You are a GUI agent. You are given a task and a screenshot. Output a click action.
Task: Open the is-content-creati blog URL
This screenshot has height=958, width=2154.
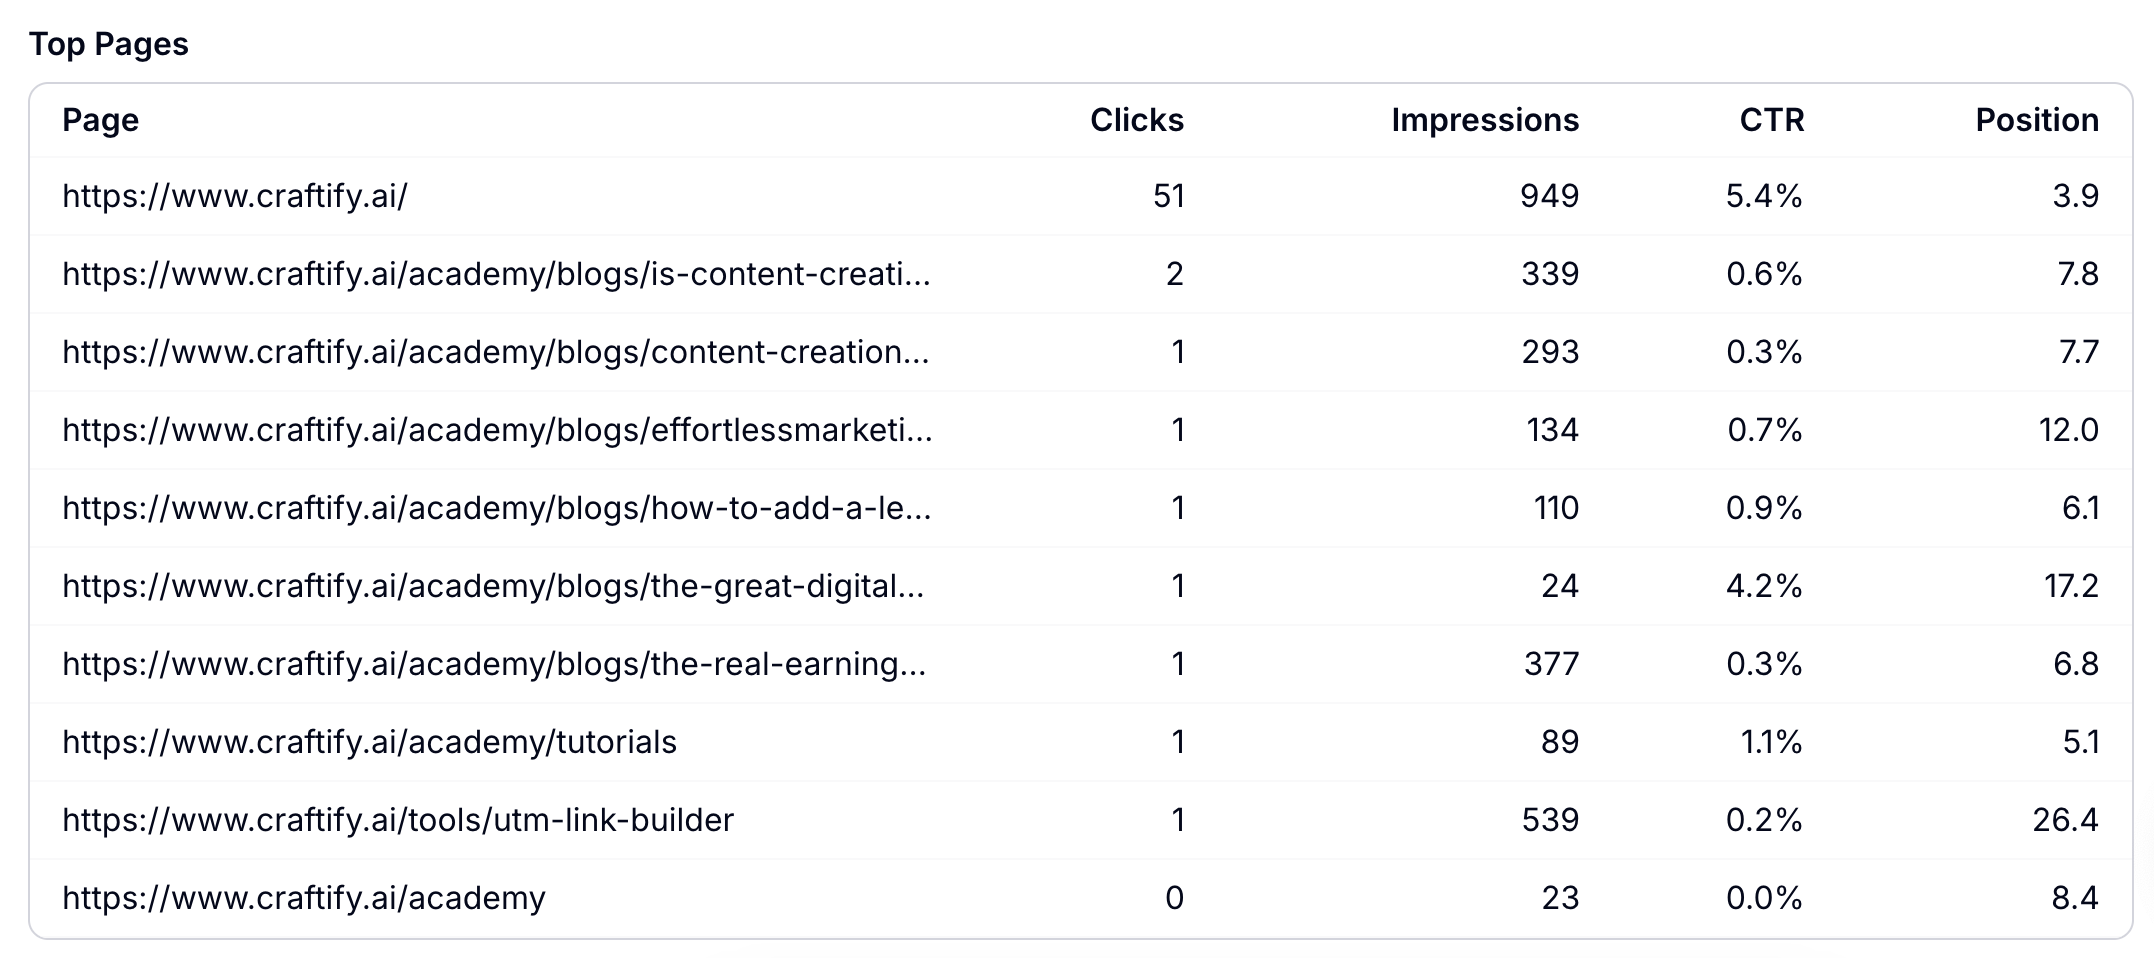(497, 274)
